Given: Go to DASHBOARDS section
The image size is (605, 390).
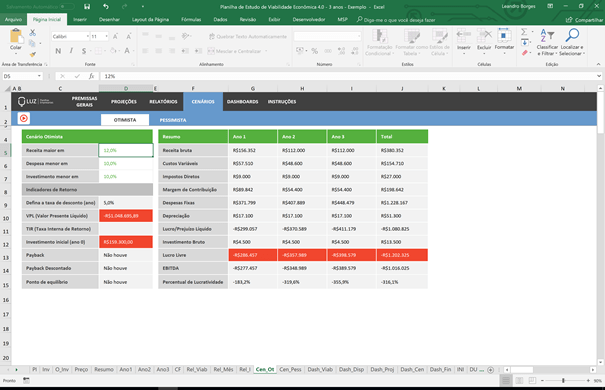Looking at the screenshot, I should tap(242, 102).
